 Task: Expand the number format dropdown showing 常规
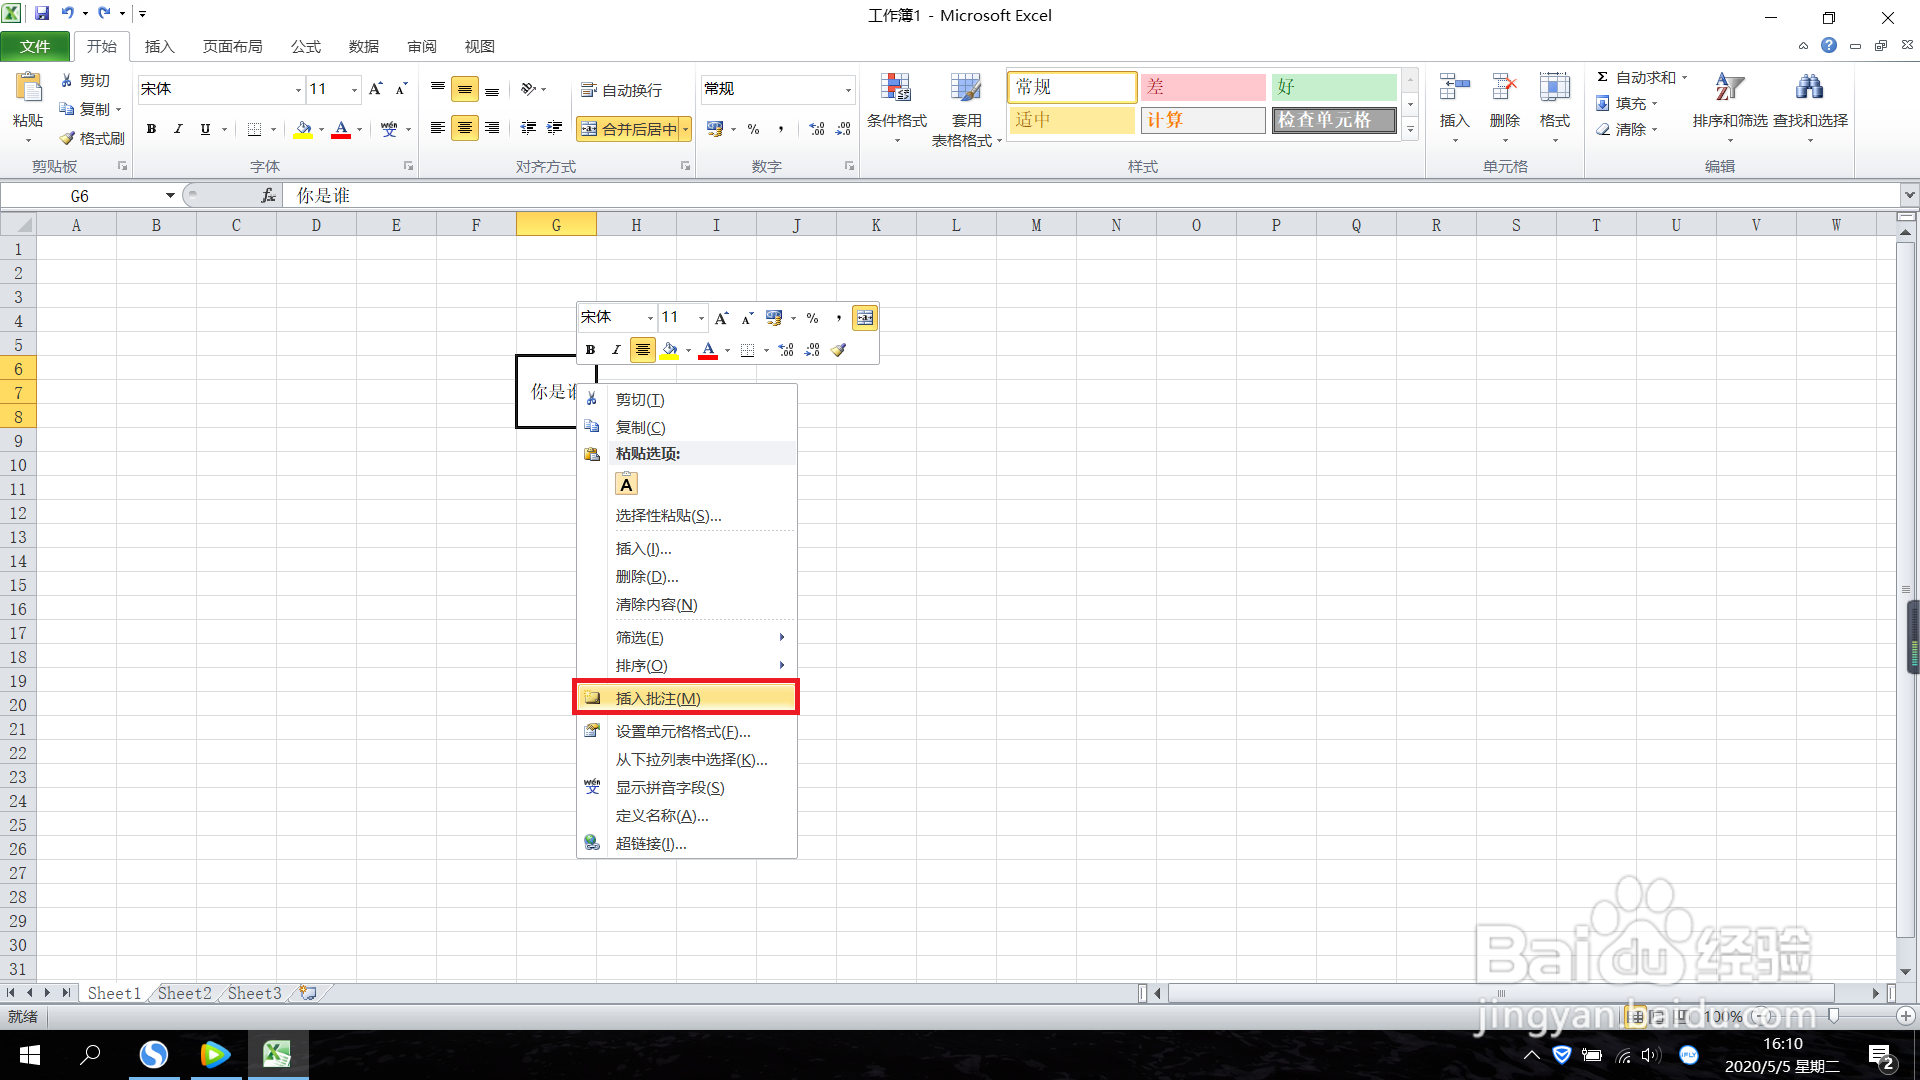(848, 90)
